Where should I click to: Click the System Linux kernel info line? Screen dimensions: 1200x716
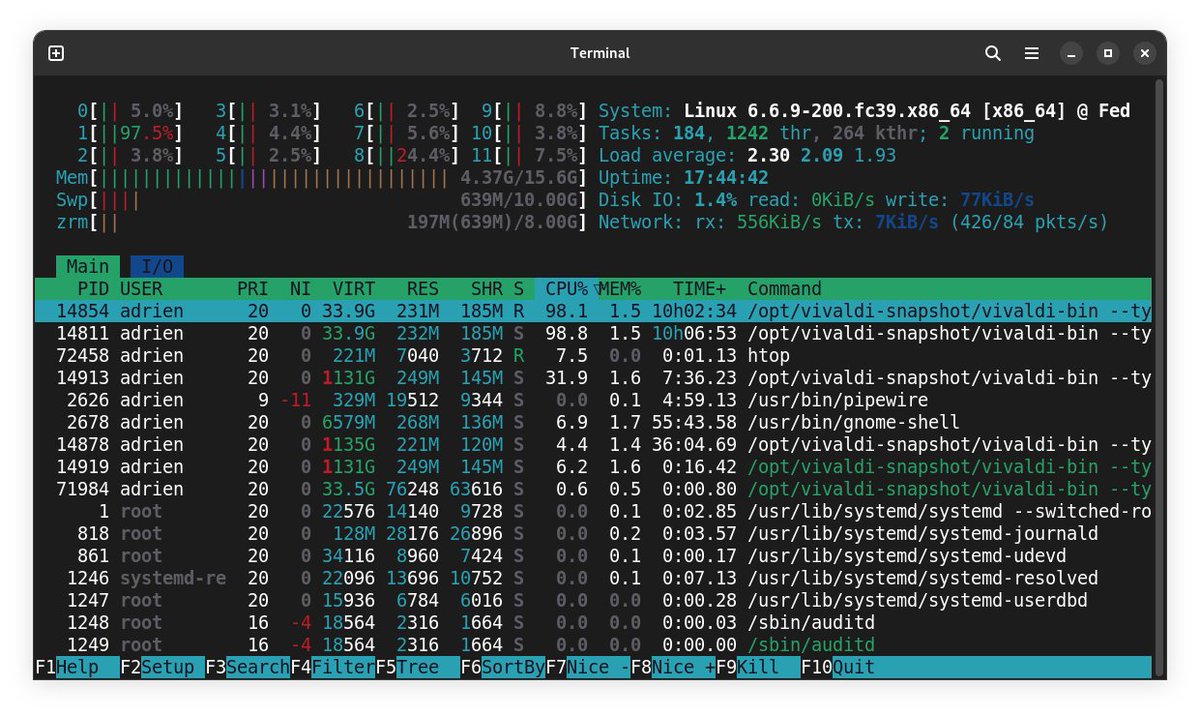[864, 111]
